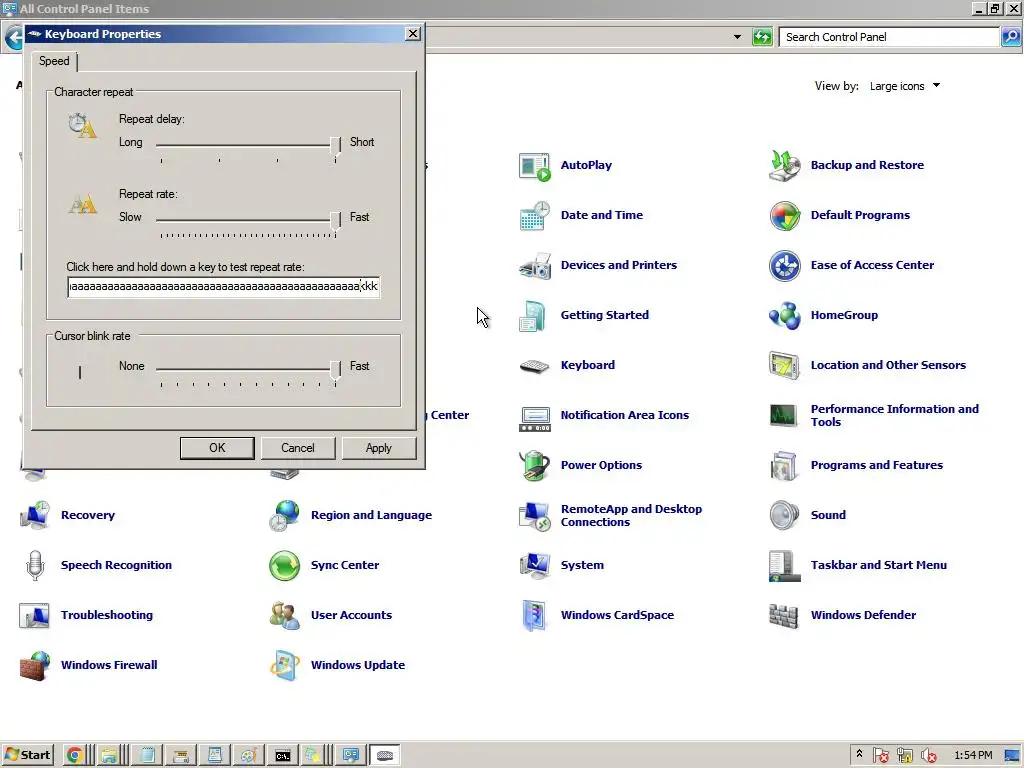Click RemoteApp and Desktop Connections icon
Screen dimensions: 1024x768
534,515
